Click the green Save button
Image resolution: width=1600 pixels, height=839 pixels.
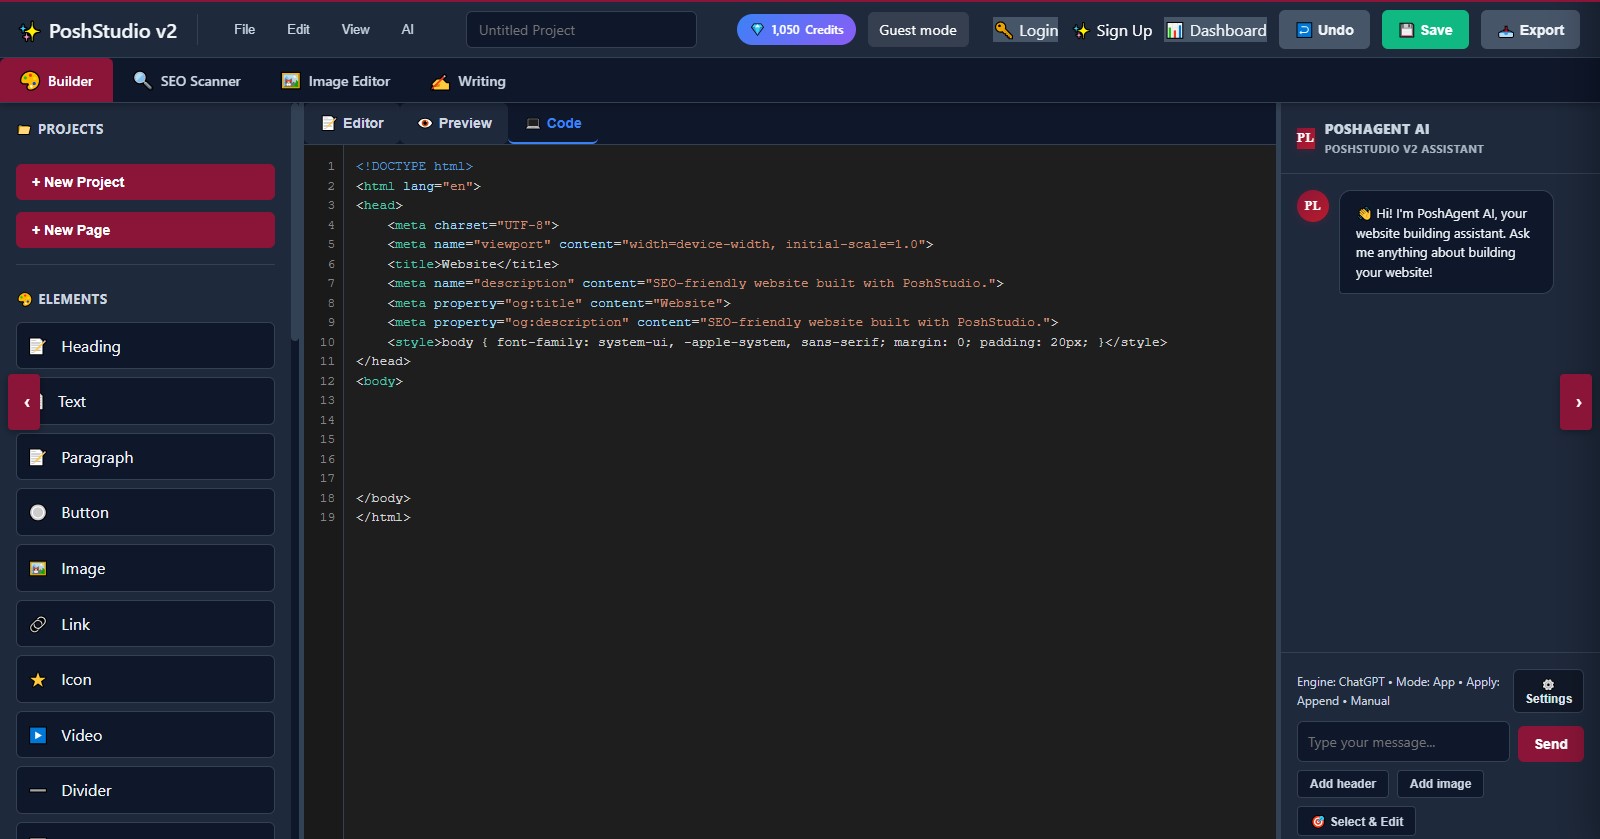(x=1424, y=30)
